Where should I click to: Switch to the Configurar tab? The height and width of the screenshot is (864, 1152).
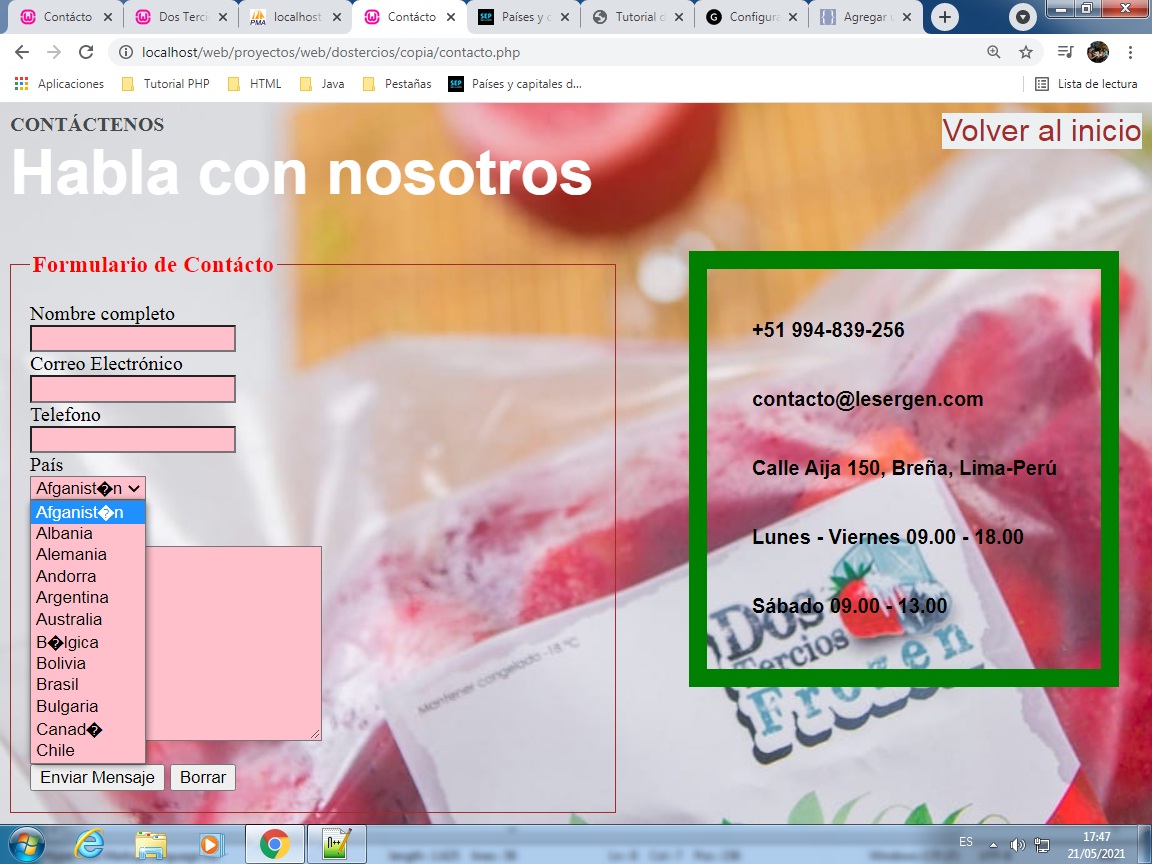751,17
